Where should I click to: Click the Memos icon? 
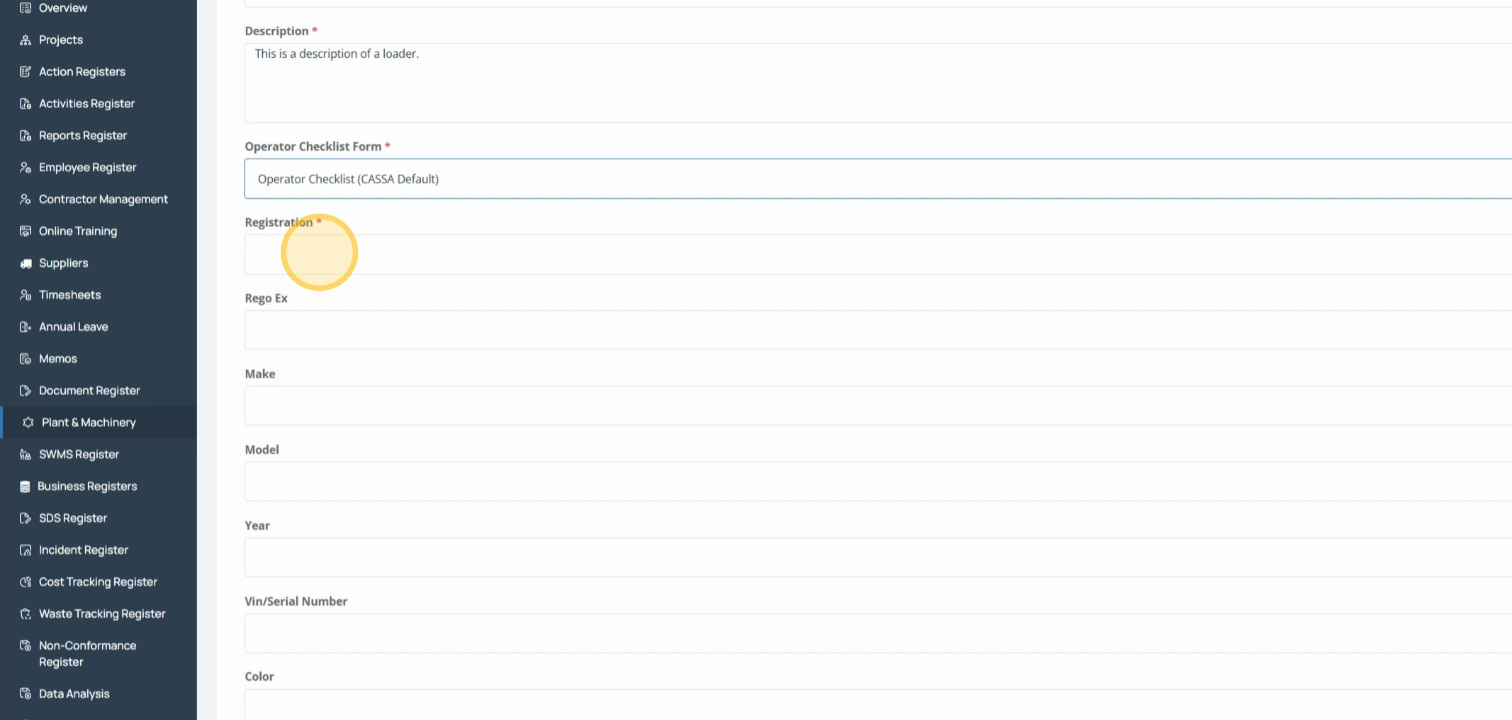click(26, 359)
